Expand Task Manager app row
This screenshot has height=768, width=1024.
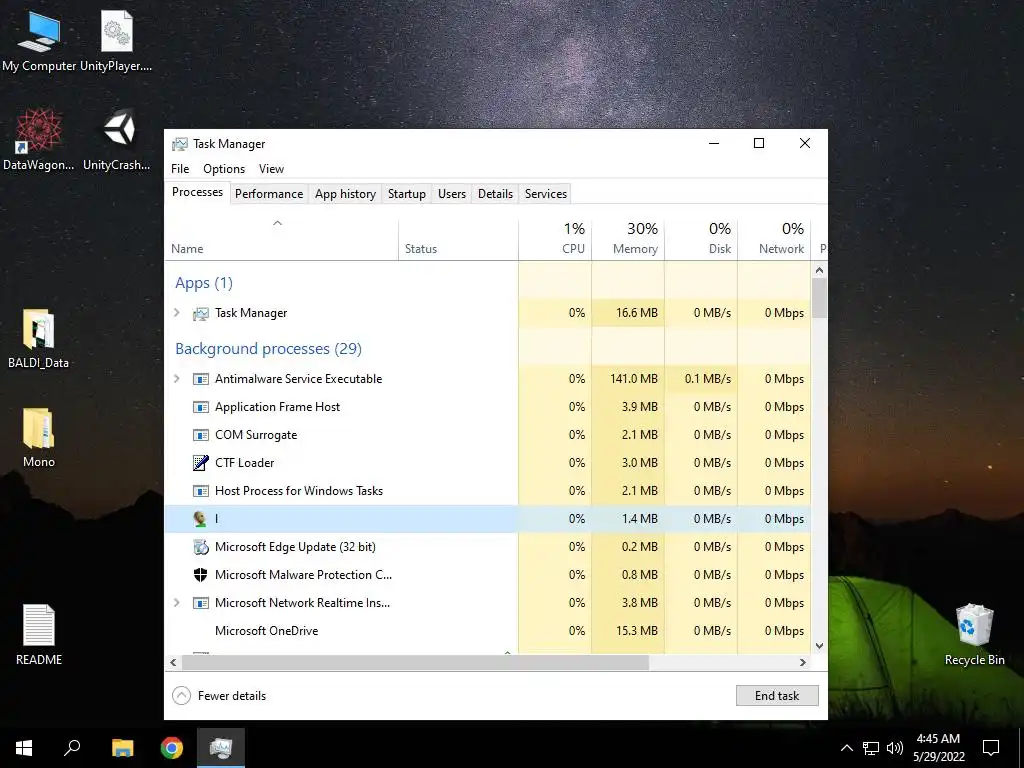coord(177,313)
